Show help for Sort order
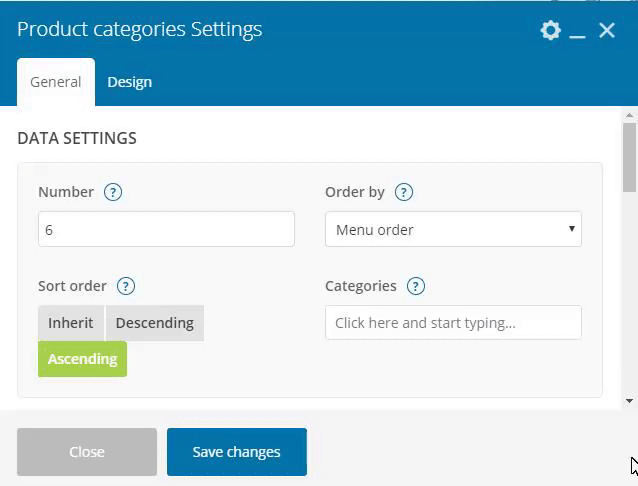Screen dimensions: 638x486 click(x=126, y=286)
